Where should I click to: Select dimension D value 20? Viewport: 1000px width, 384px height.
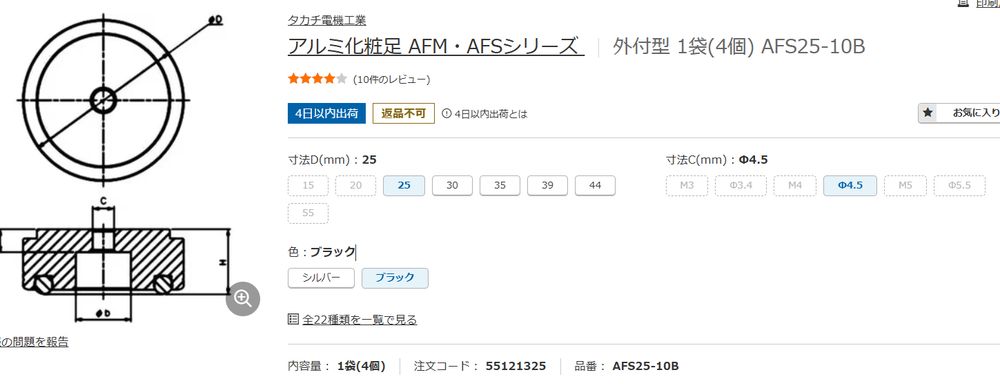pyautogui.click(x=356, y=186)
